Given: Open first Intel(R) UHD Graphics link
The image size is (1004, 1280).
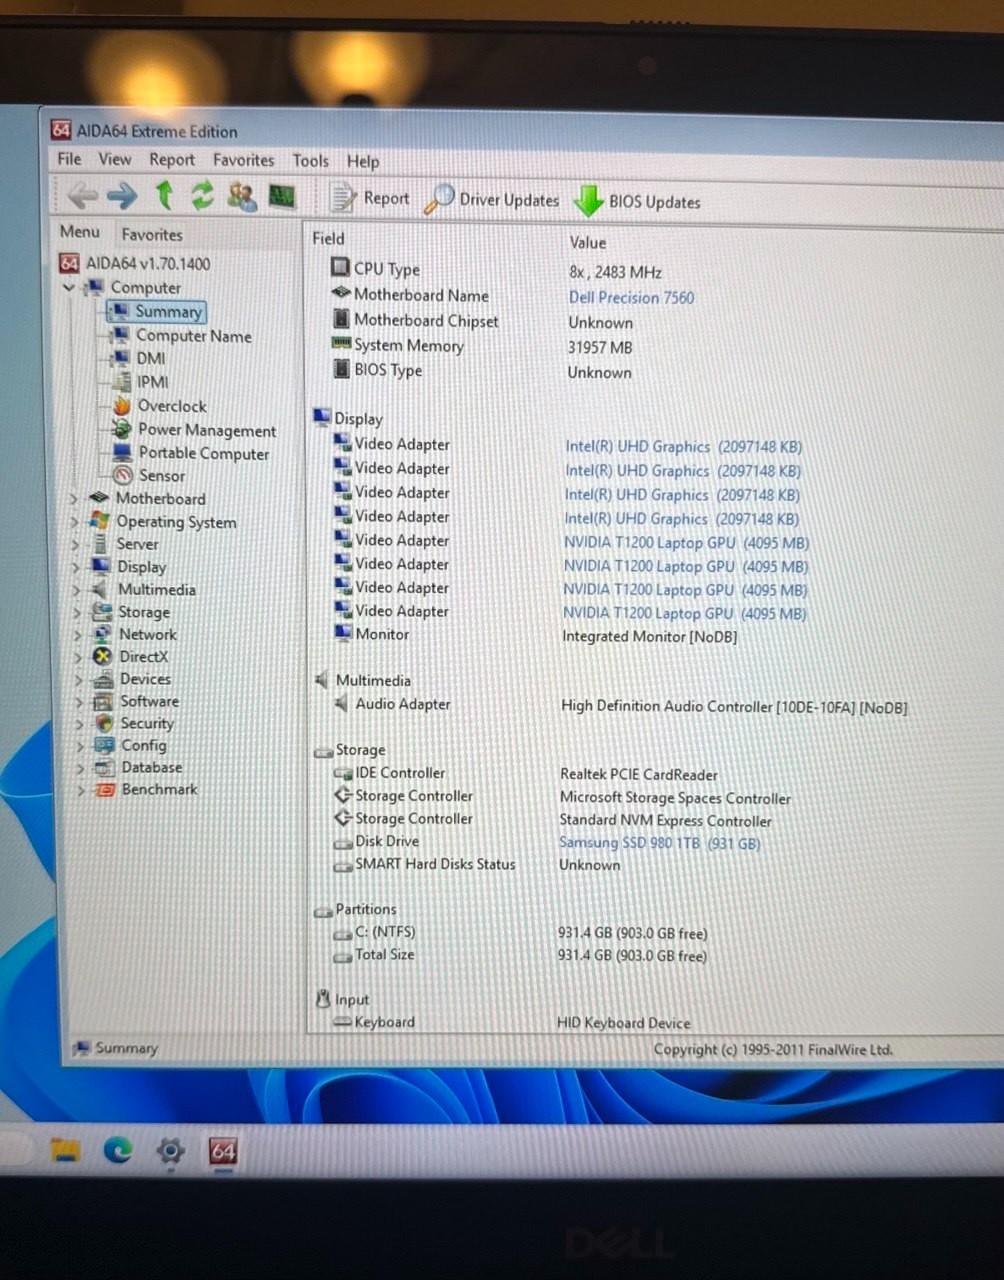Looking at the screenshot, I should [683, 447].
